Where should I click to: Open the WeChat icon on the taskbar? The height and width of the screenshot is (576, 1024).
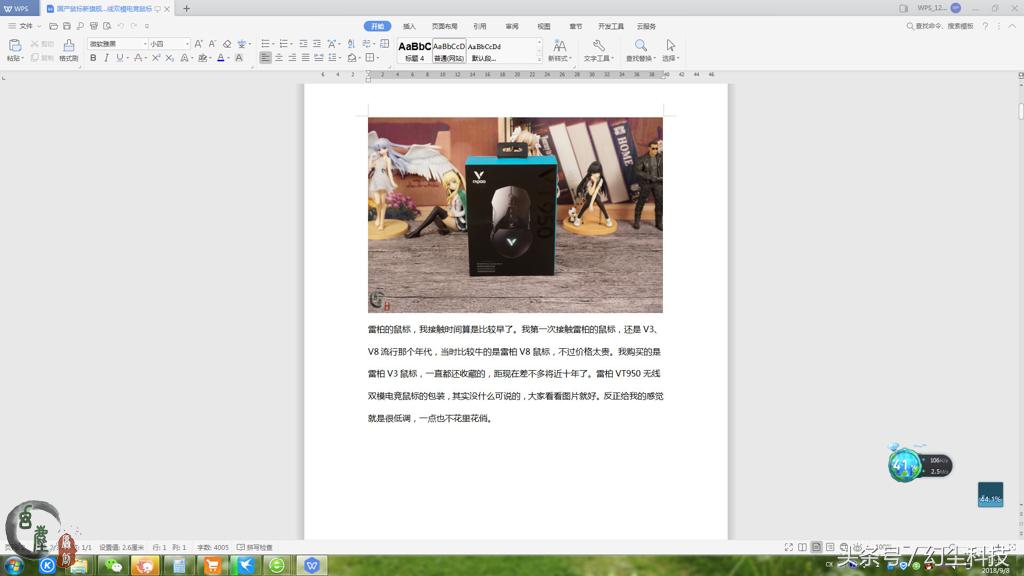tap(114, 566)
